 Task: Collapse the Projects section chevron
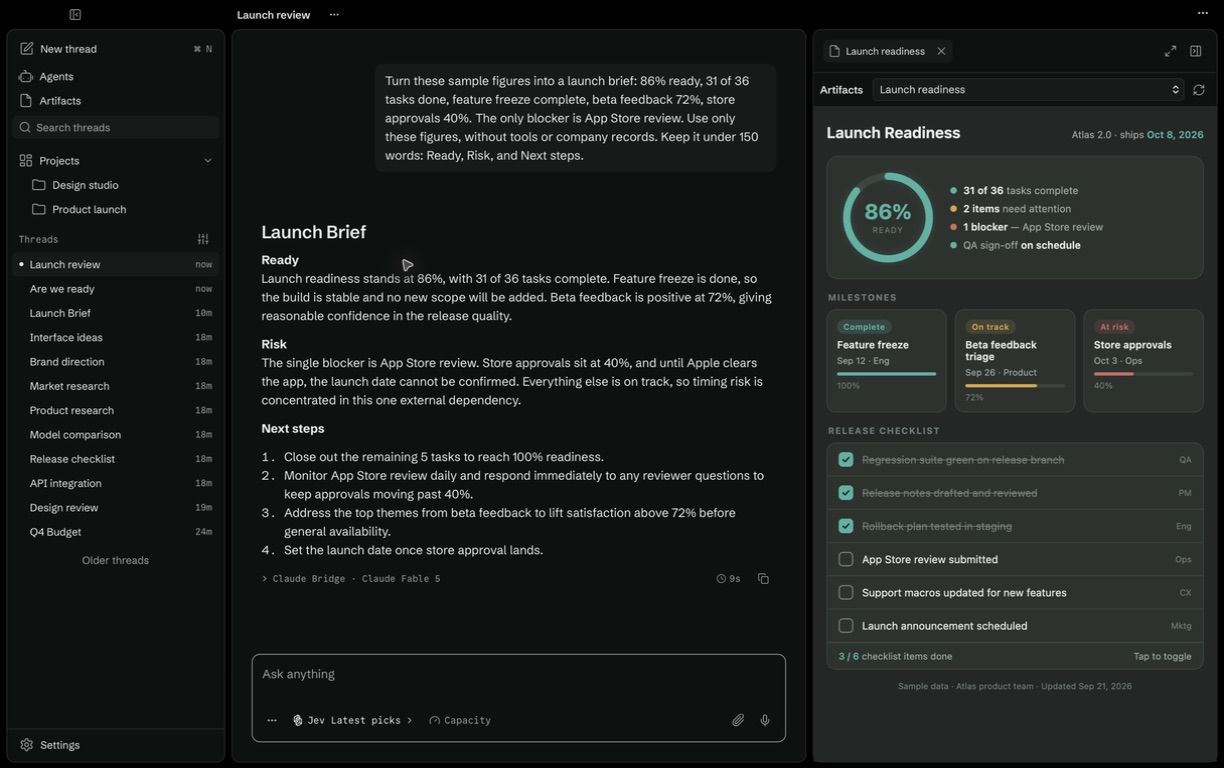pos(208,160)
